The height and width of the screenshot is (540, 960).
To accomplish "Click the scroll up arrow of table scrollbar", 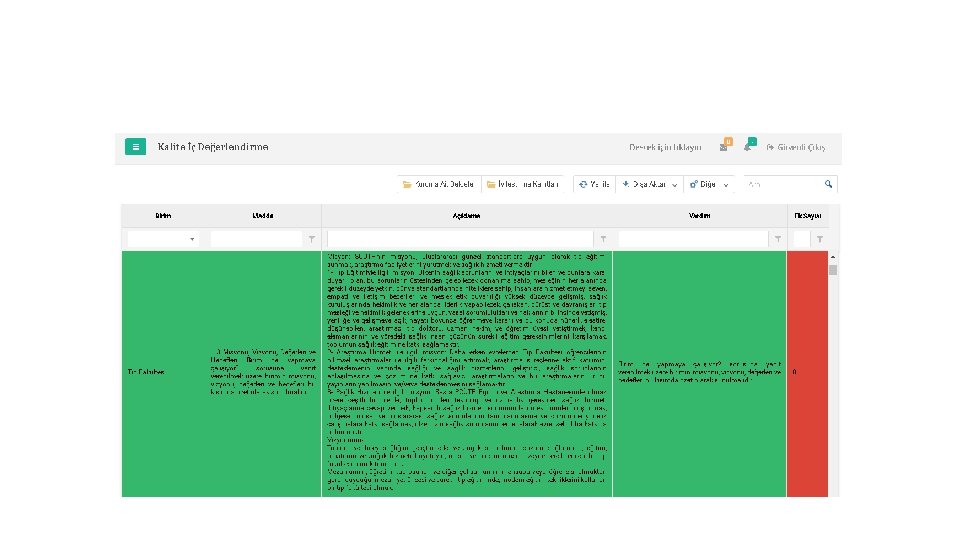I will (833, 257).
